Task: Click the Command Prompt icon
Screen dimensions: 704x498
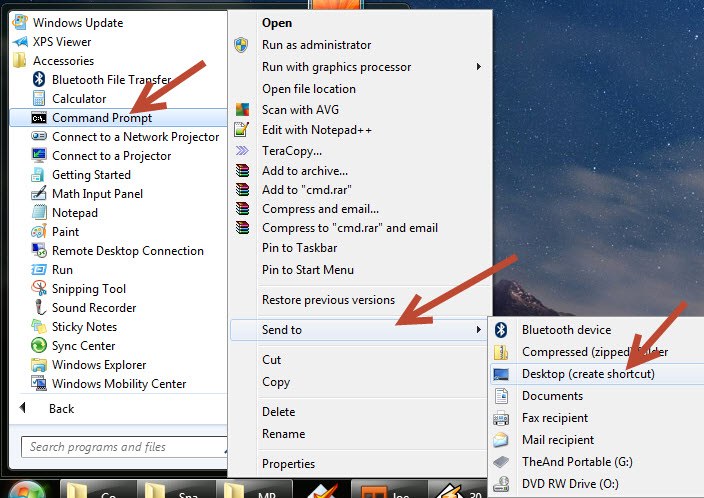Action: click(39, 118)
